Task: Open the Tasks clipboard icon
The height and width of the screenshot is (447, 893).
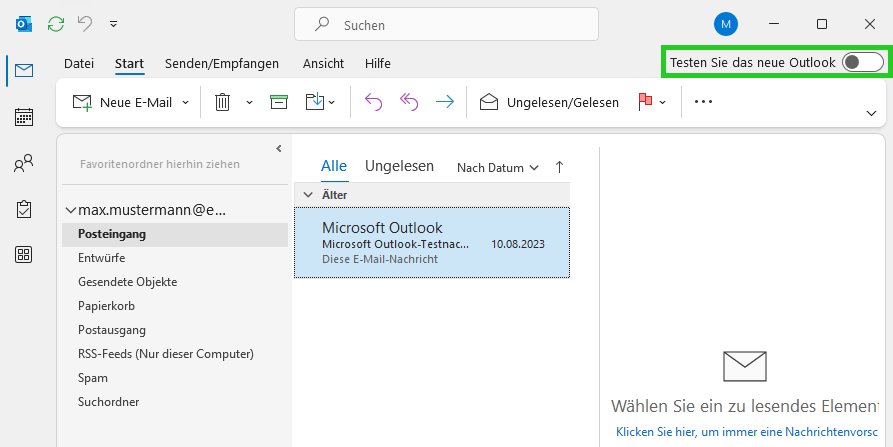Action: (x=23, y=209)
